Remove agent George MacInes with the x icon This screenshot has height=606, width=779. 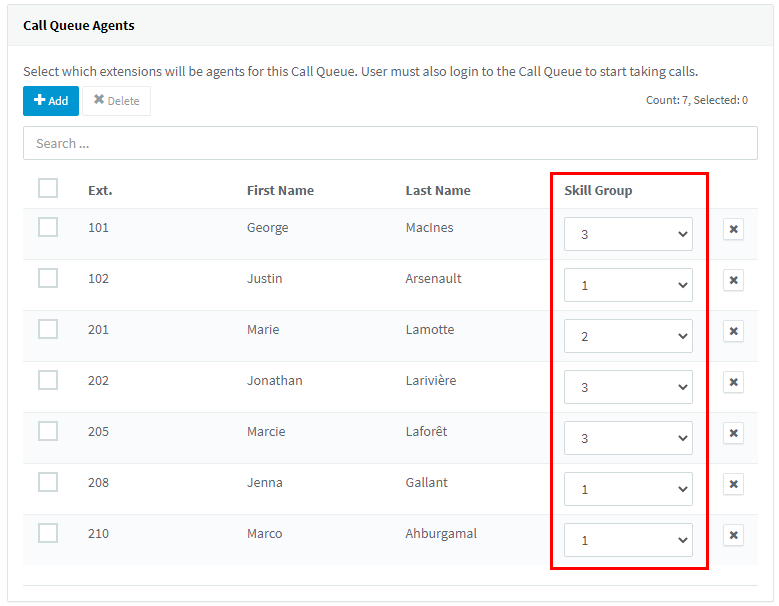tap(733, 229)
